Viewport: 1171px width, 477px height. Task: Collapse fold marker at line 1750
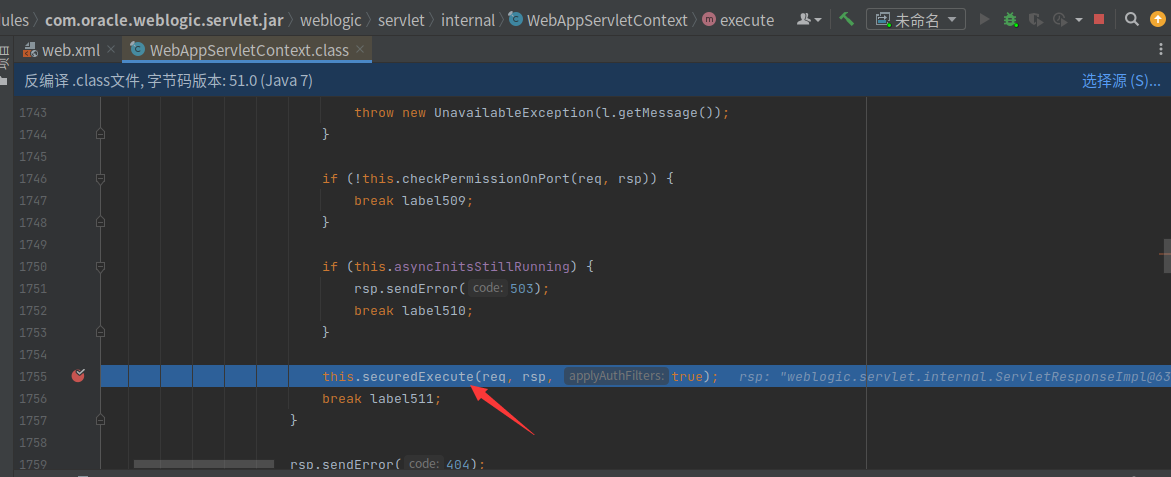pos(101,266)
